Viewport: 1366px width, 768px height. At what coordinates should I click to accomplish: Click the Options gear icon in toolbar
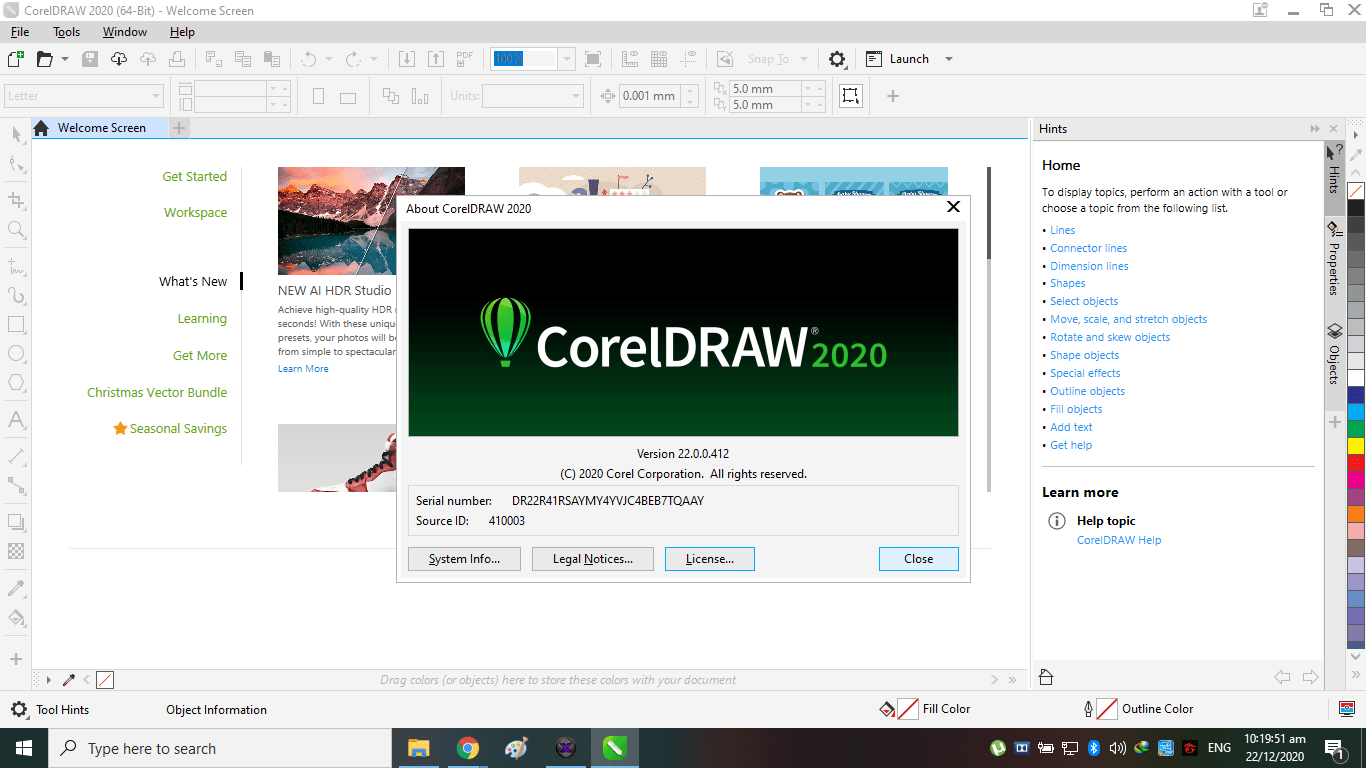point(838,59)
